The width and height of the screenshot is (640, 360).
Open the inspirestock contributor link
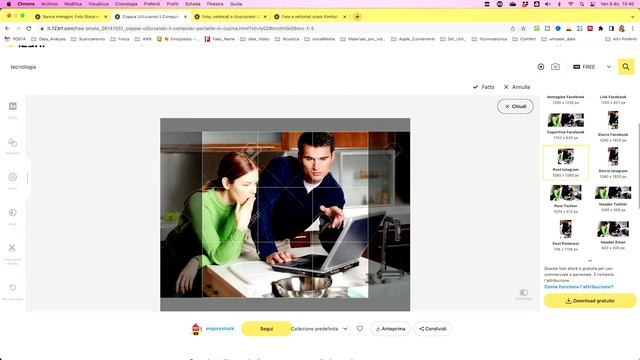(x=220, y=329)
